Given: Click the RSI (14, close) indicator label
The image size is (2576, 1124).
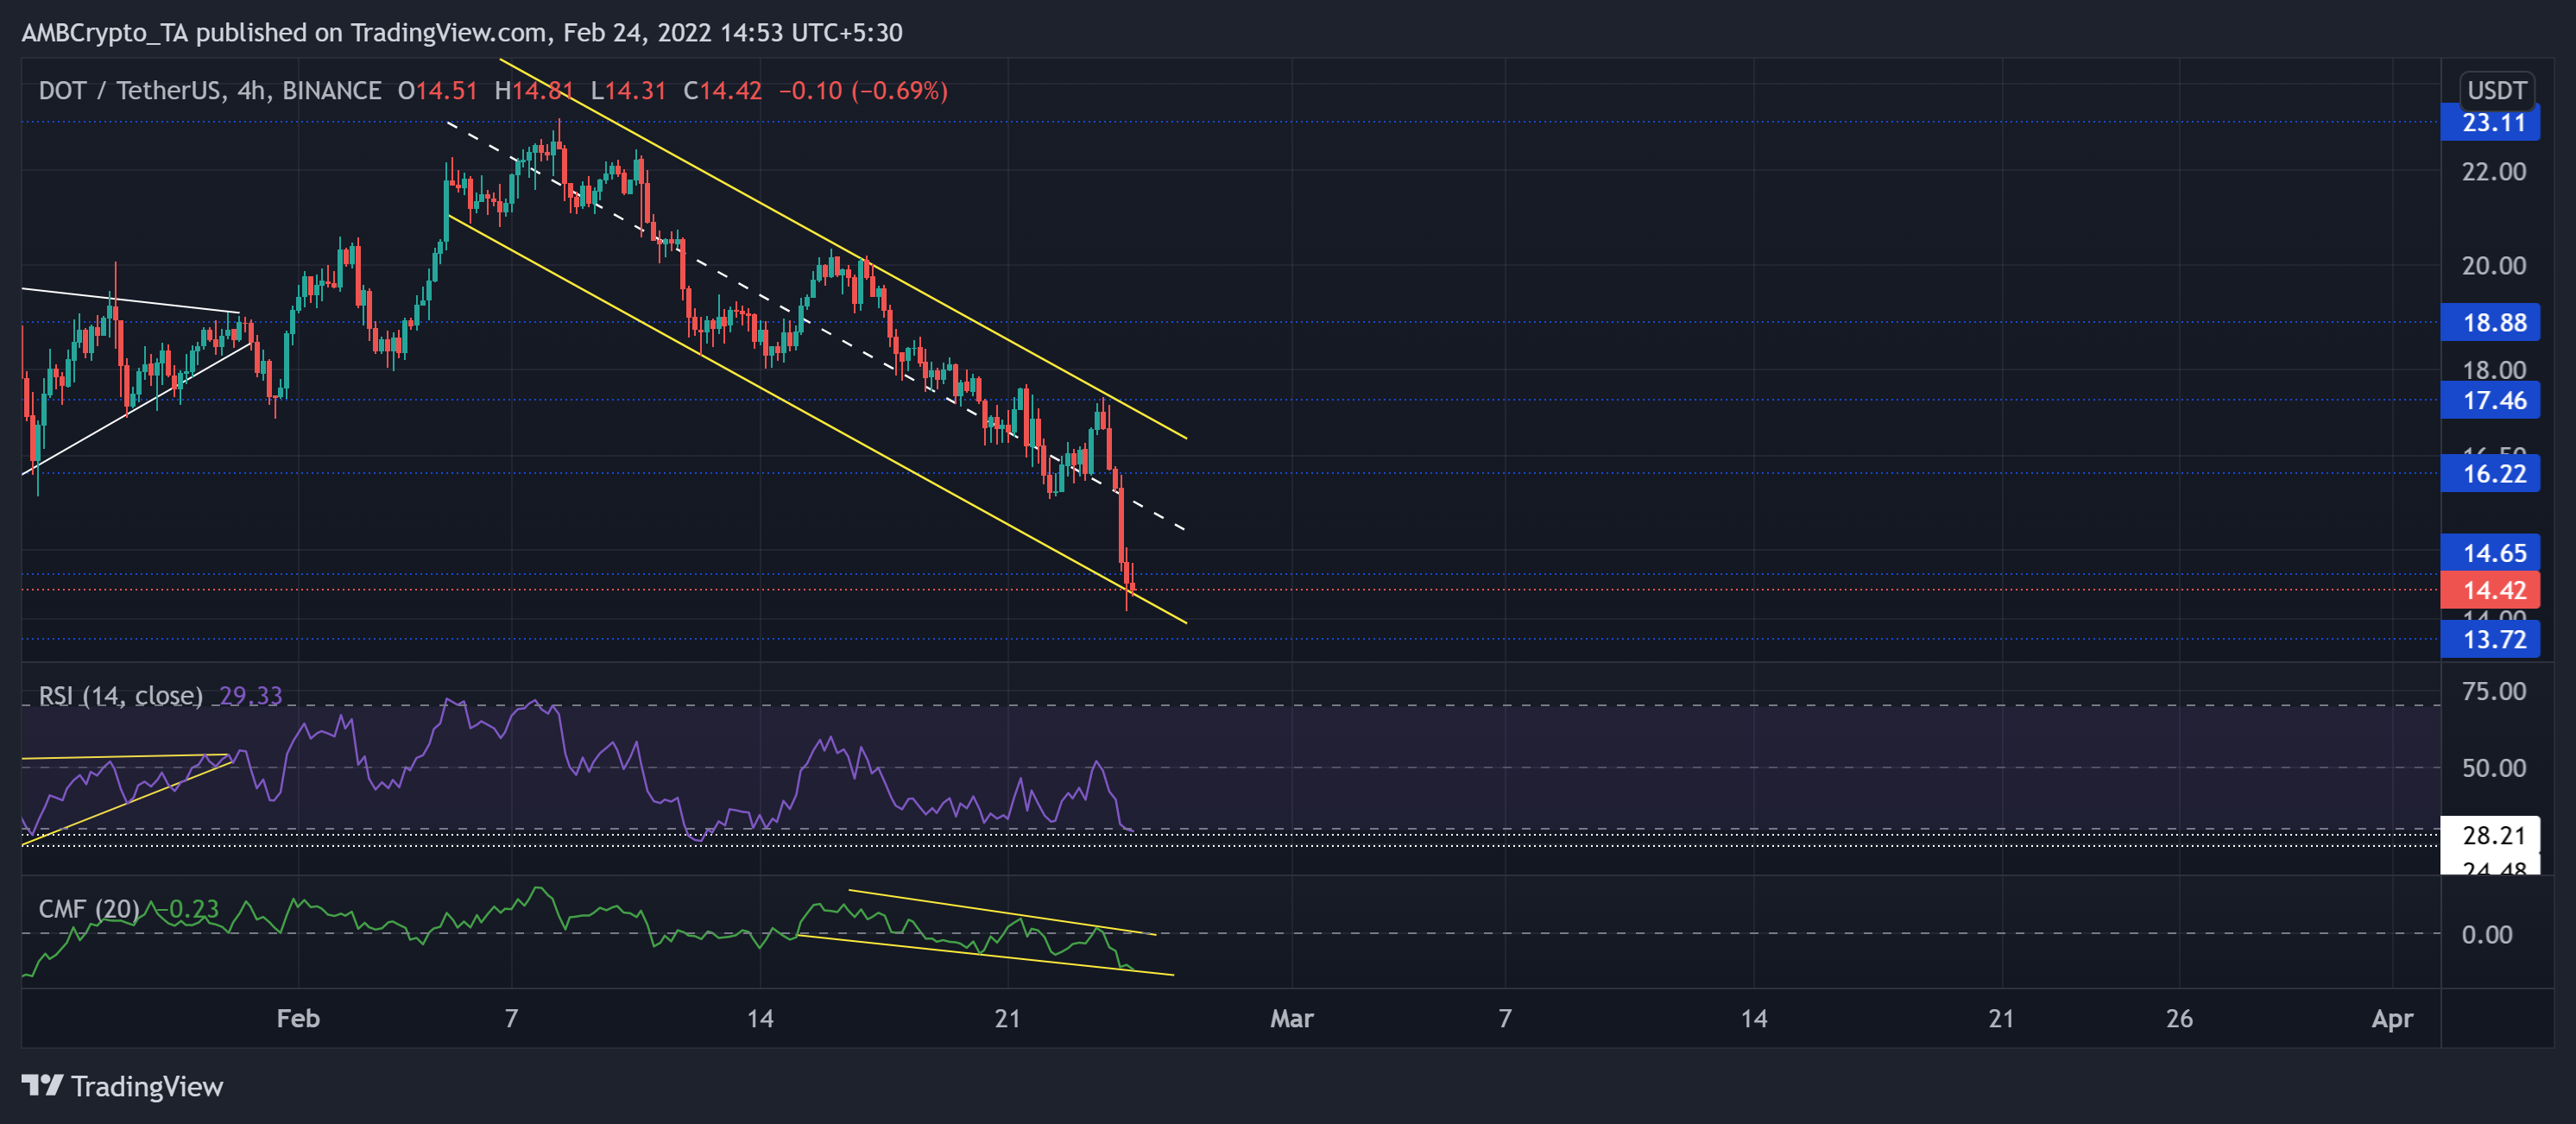Looking at the screenshot, I should click(x=120, y=696).
